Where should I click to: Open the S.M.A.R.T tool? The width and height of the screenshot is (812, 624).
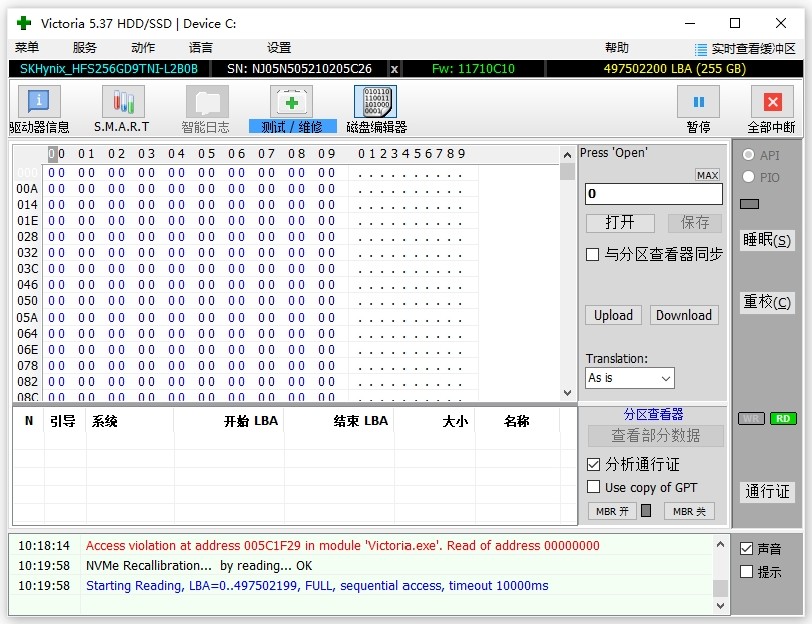click(122, 102)
